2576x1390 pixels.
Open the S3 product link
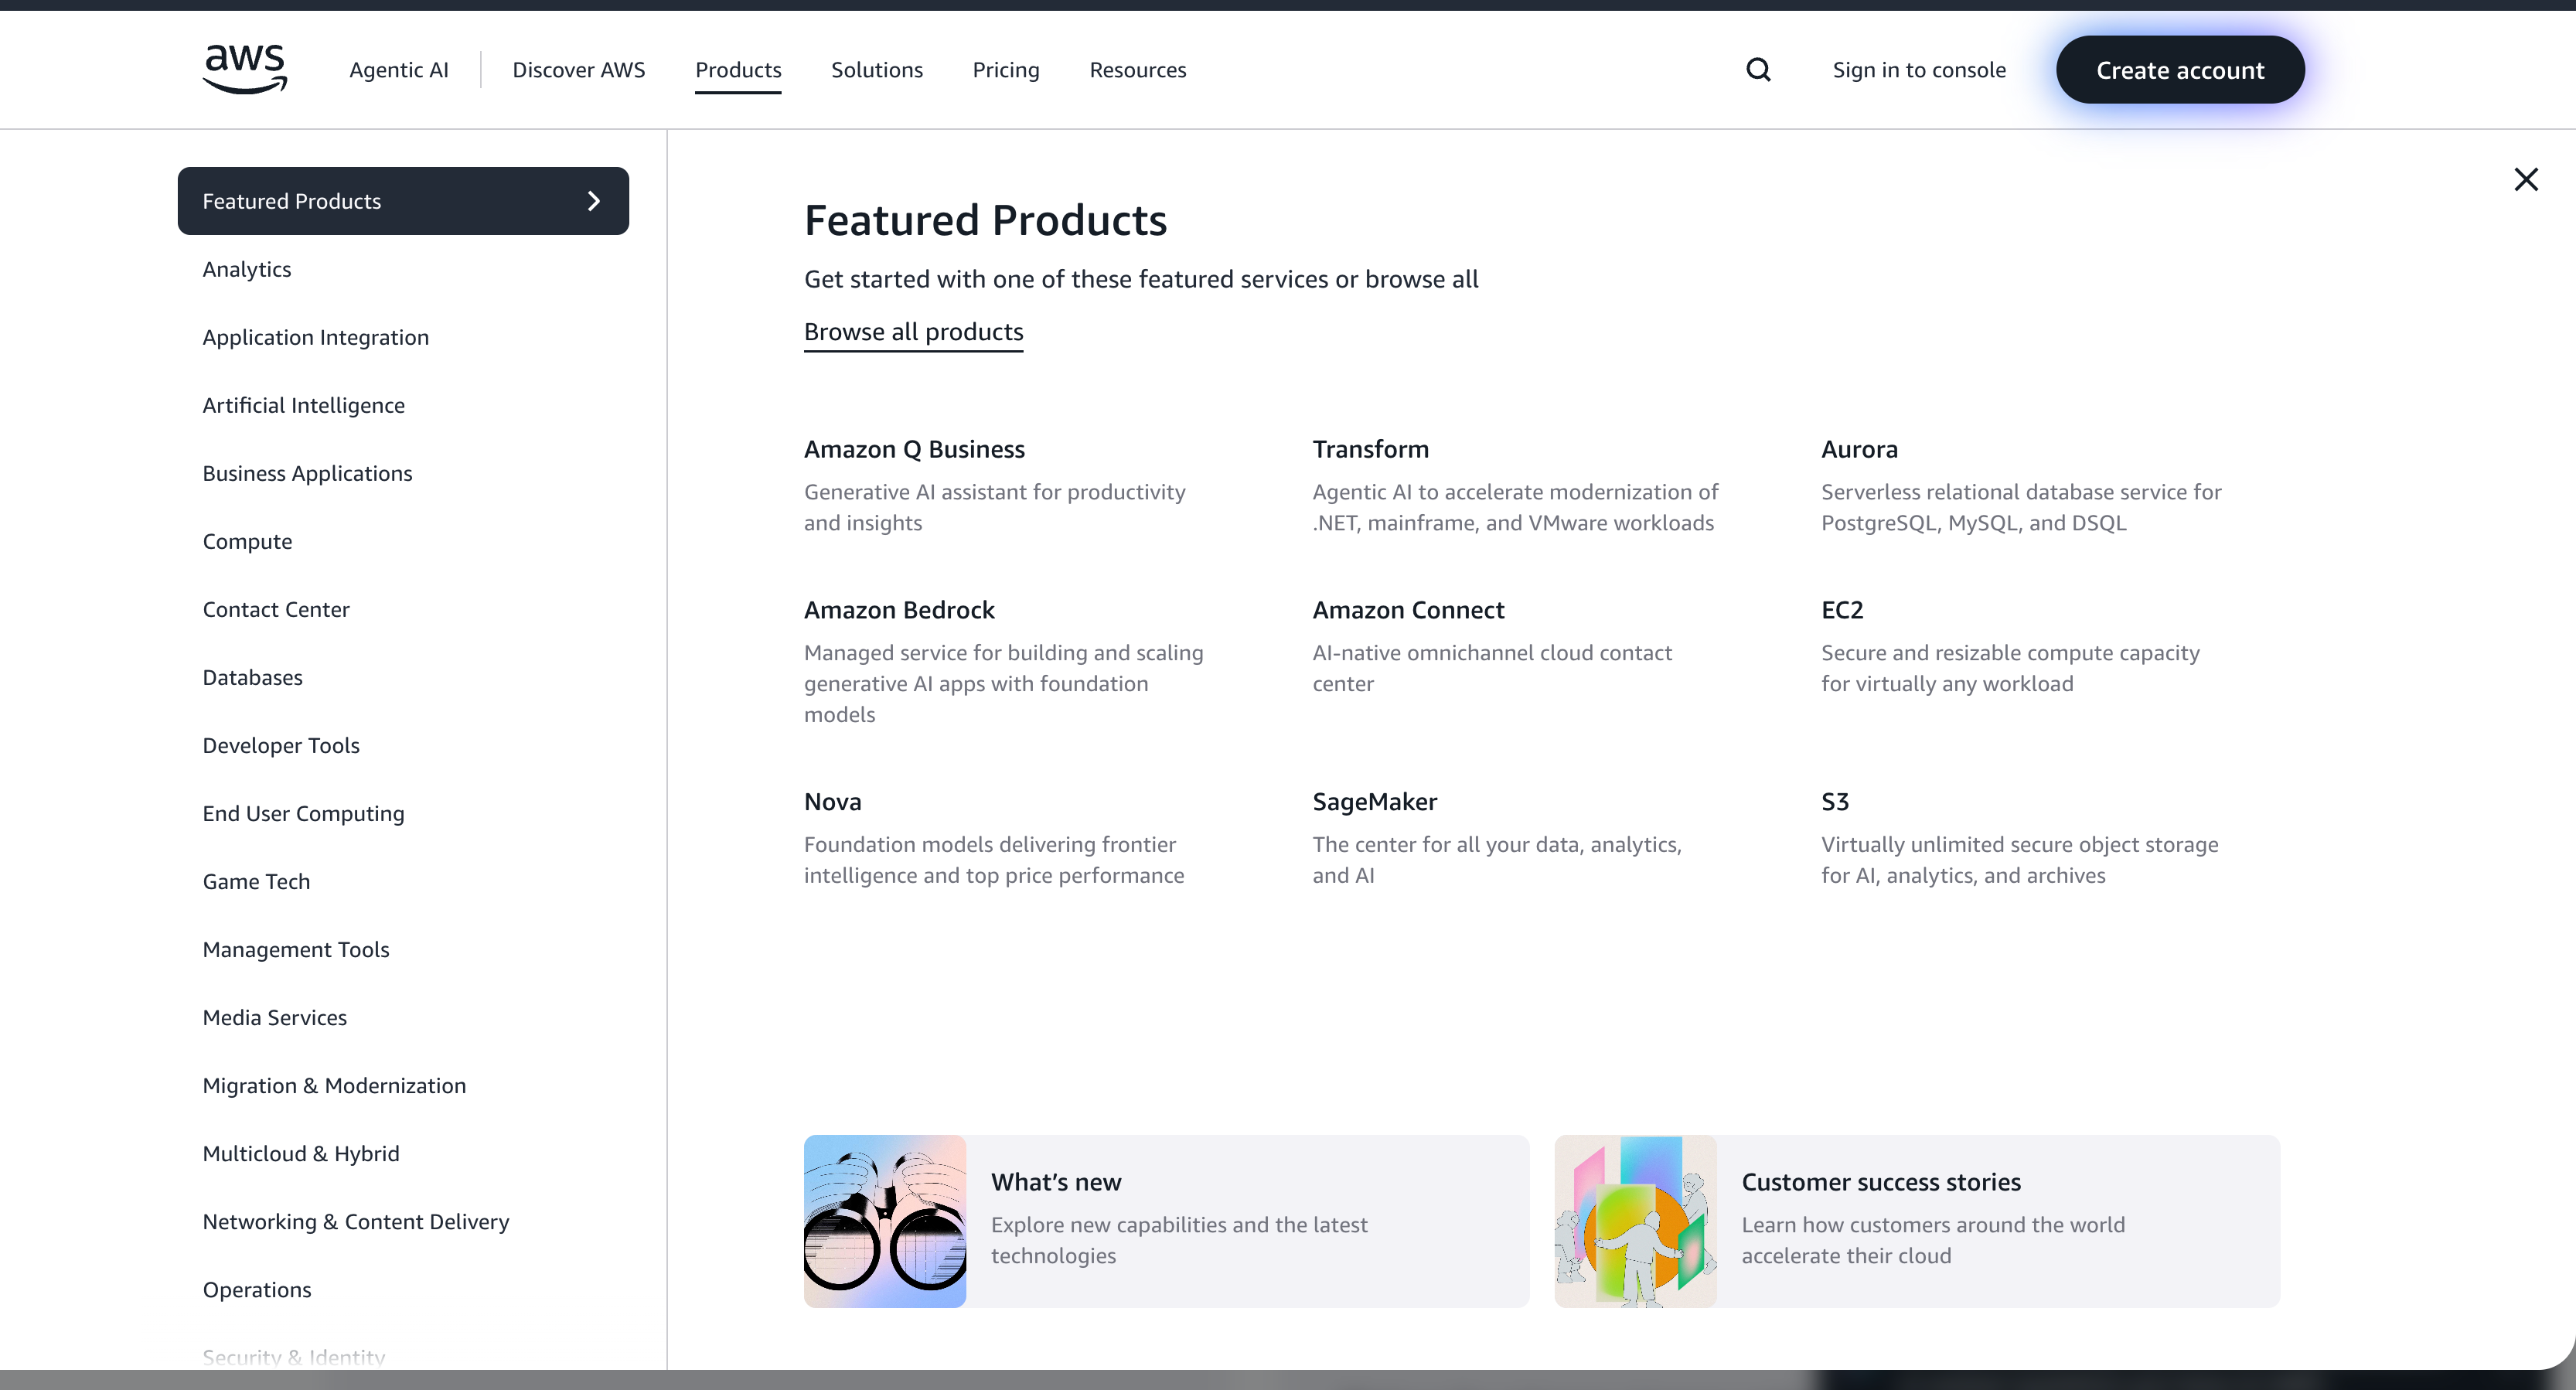coord(1835,802)
